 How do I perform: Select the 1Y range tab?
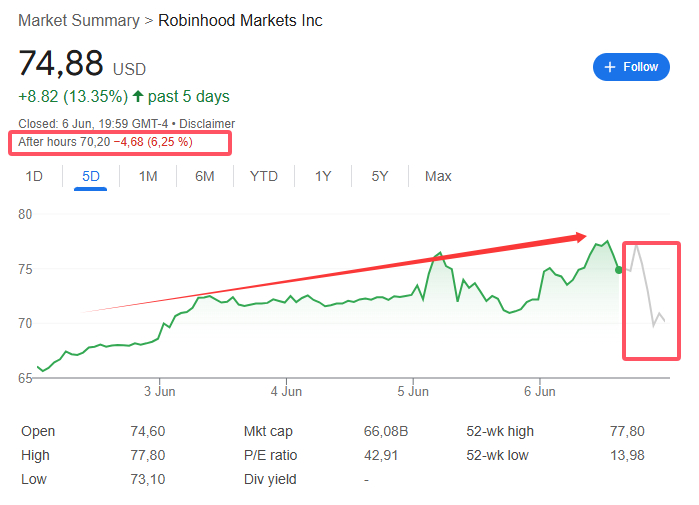tap(323, 176)
